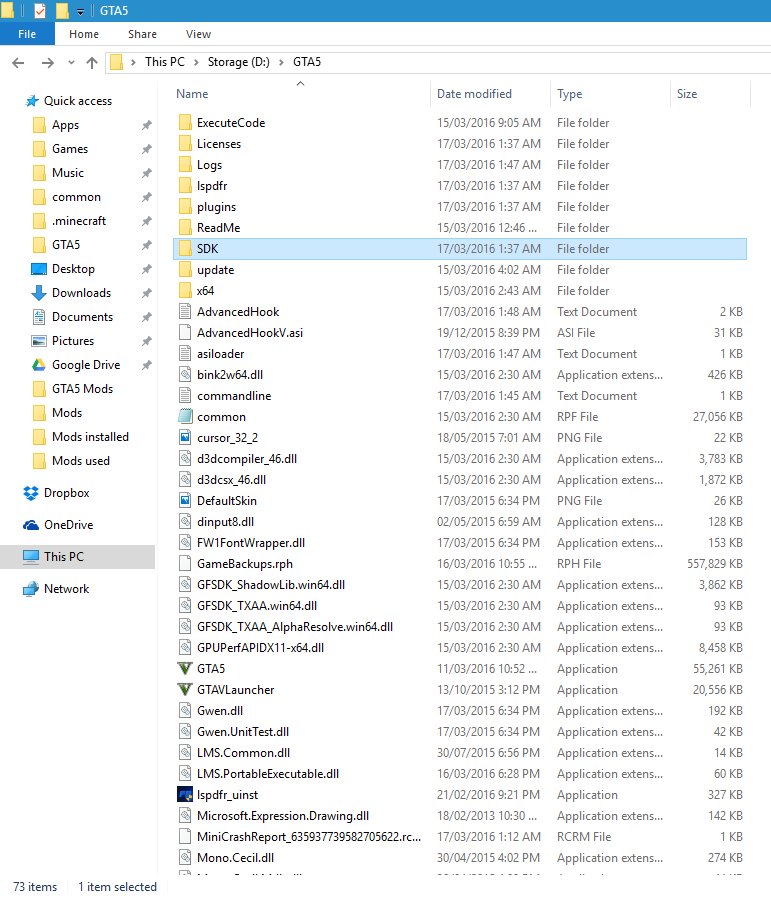The height and width of the screenshot is (898, 771).
Task: Click the This PC computer icon
Action: [x=30, y=557]
